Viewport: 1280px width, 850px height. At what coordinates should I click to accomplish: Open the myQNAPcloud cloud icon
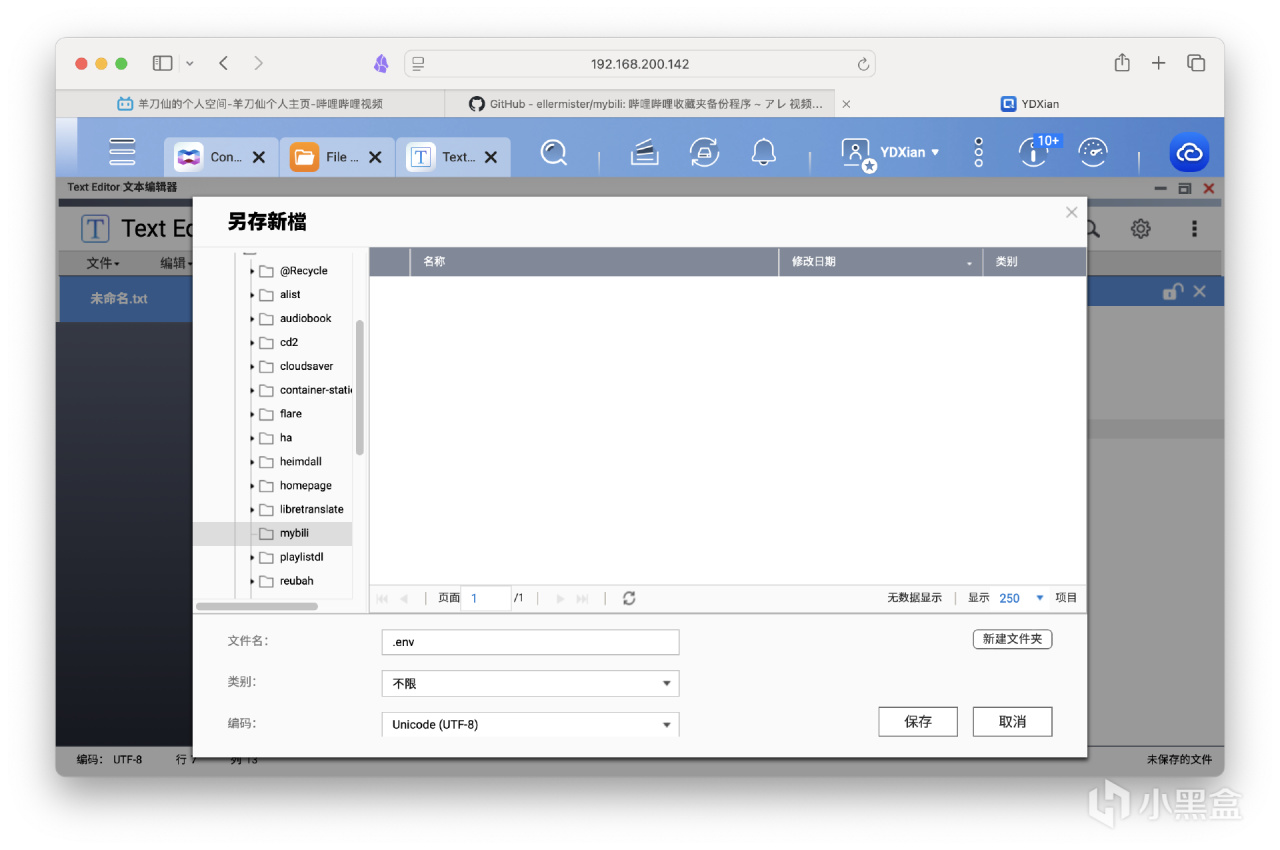point(1190,153)
